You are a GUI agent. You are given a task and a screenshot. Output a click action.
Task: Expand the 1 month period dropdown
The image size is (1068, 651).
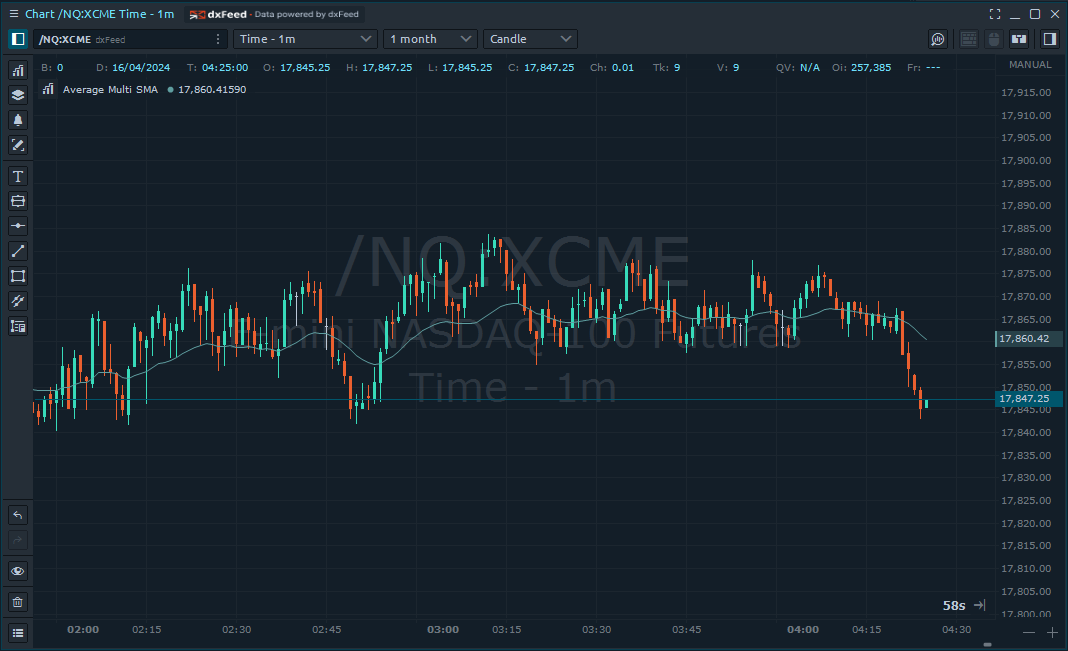429,39
